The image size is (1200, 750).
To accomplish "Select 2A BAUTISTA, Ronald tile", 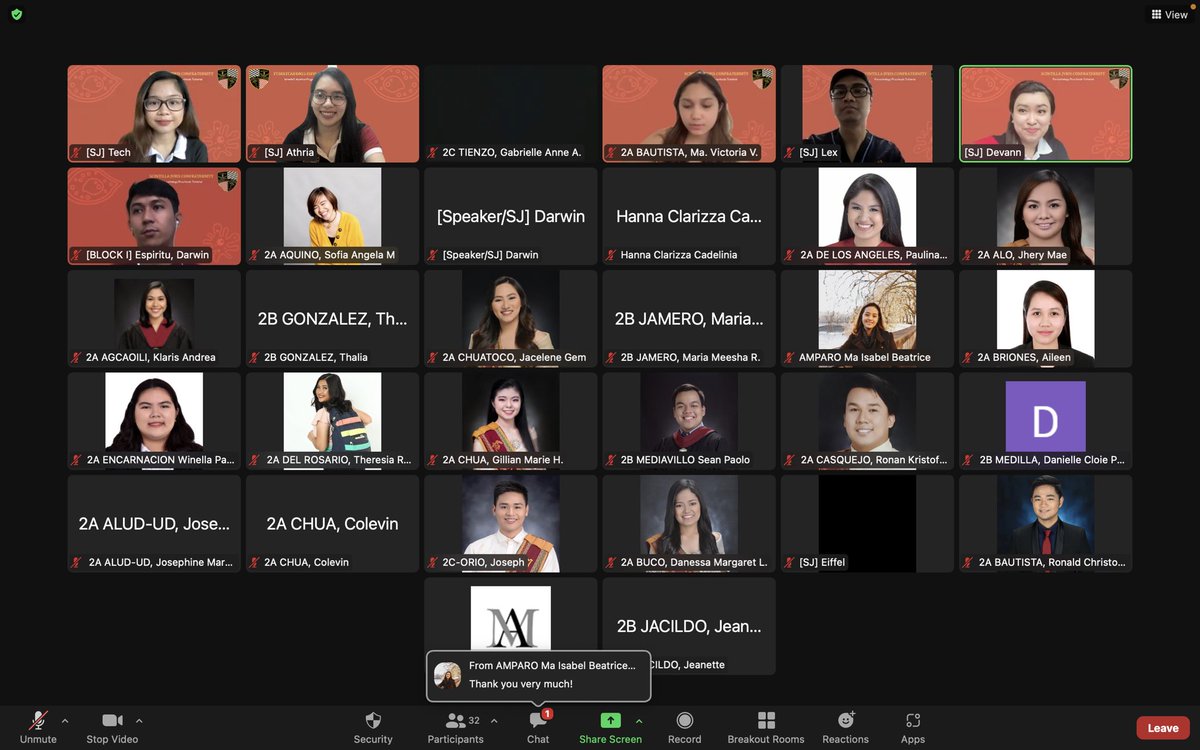I will (x=1046, y=524).
